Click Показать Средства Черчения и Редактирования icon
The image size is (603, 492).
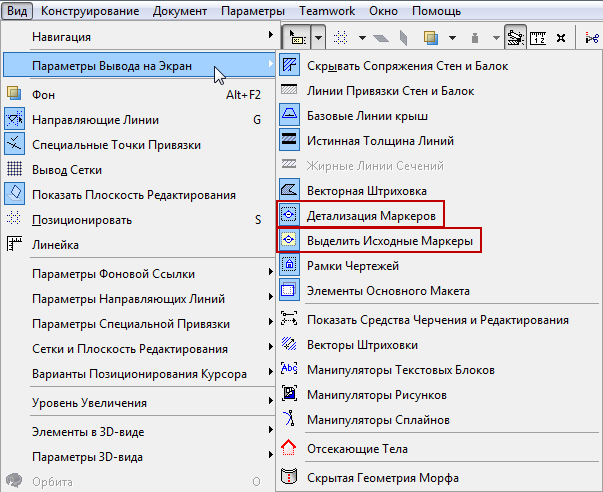point(289,319)
